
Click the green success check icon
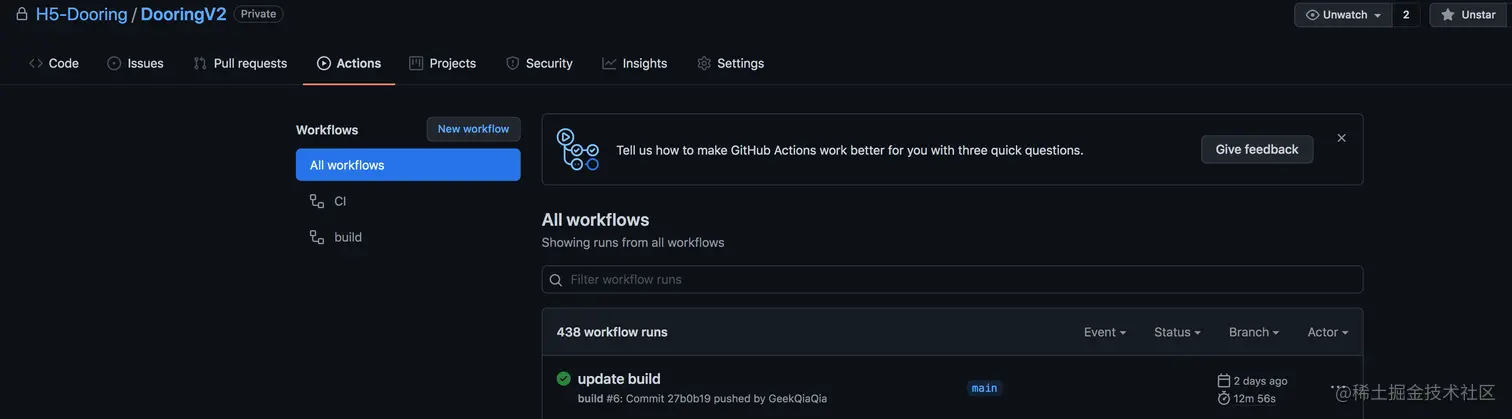pyautogui.click(x=564, y=379)
